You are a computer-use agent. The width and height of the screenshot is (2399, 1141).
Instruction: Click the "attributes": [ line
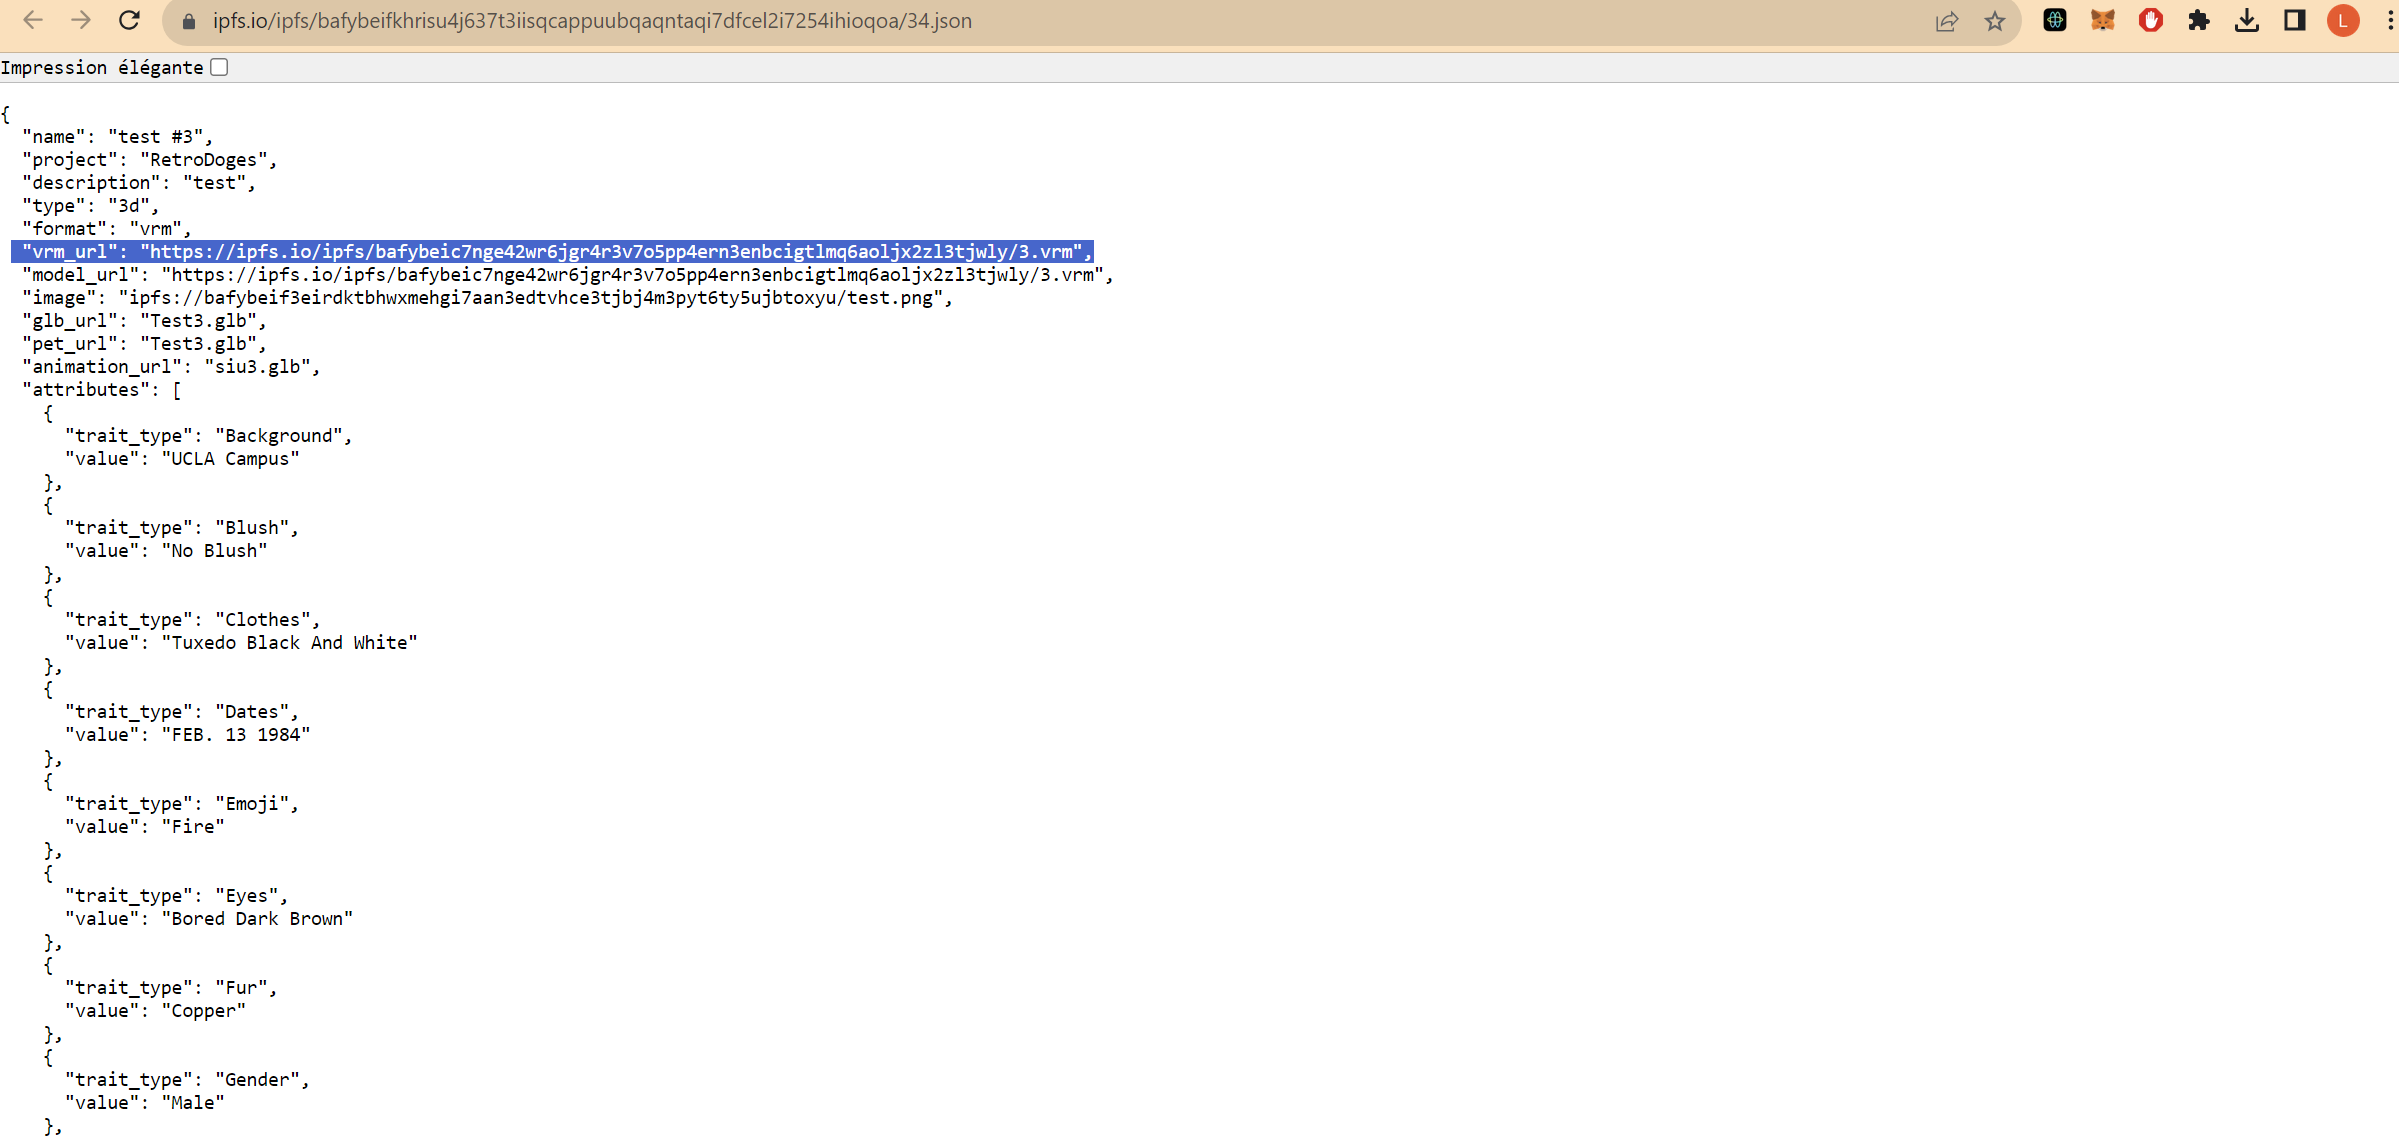(x=102, y=390)
